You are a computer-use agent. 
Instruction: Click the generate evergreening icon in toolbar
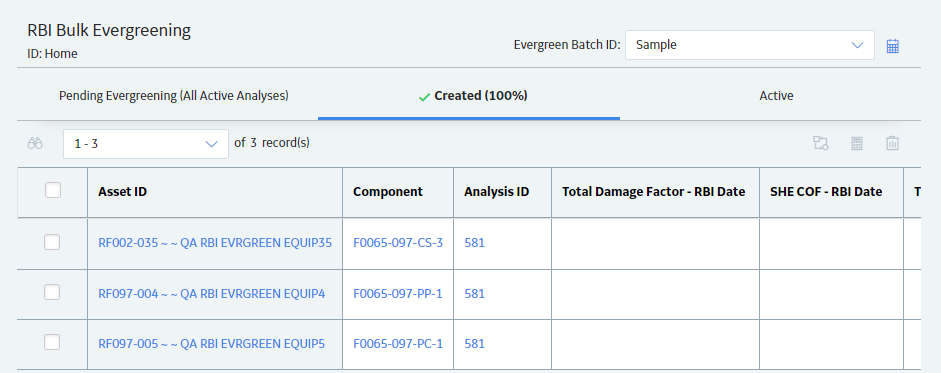click(x=820, y=143)
